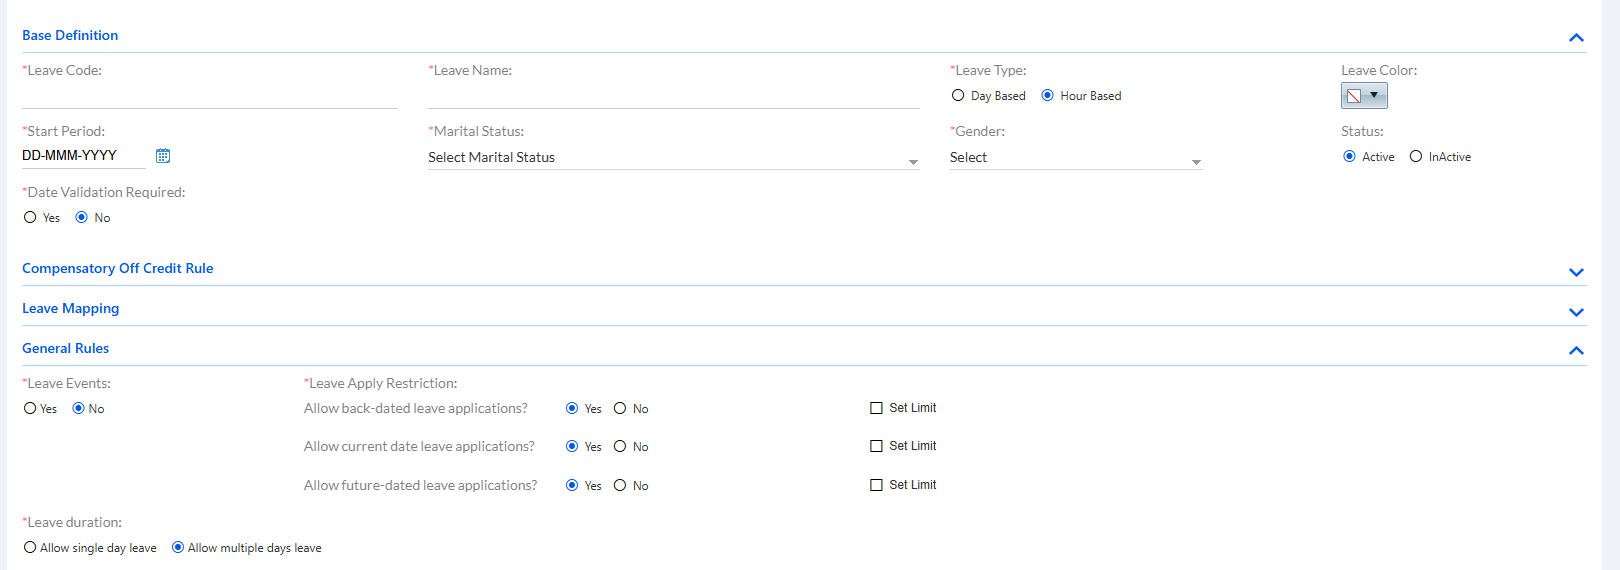Choose Yes for Date Validation Required
Image resolution: width=1620 pixels, height=570 pixels.
30,217
